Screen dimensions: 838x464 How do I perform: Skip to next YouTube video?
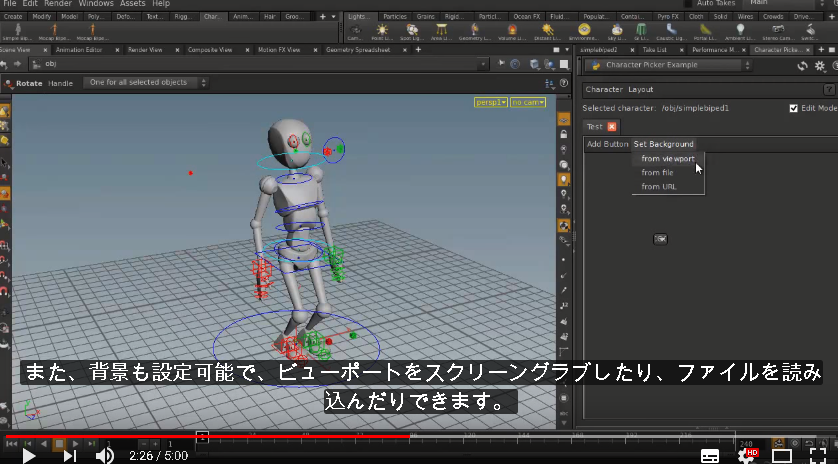(x=69, y=456)
